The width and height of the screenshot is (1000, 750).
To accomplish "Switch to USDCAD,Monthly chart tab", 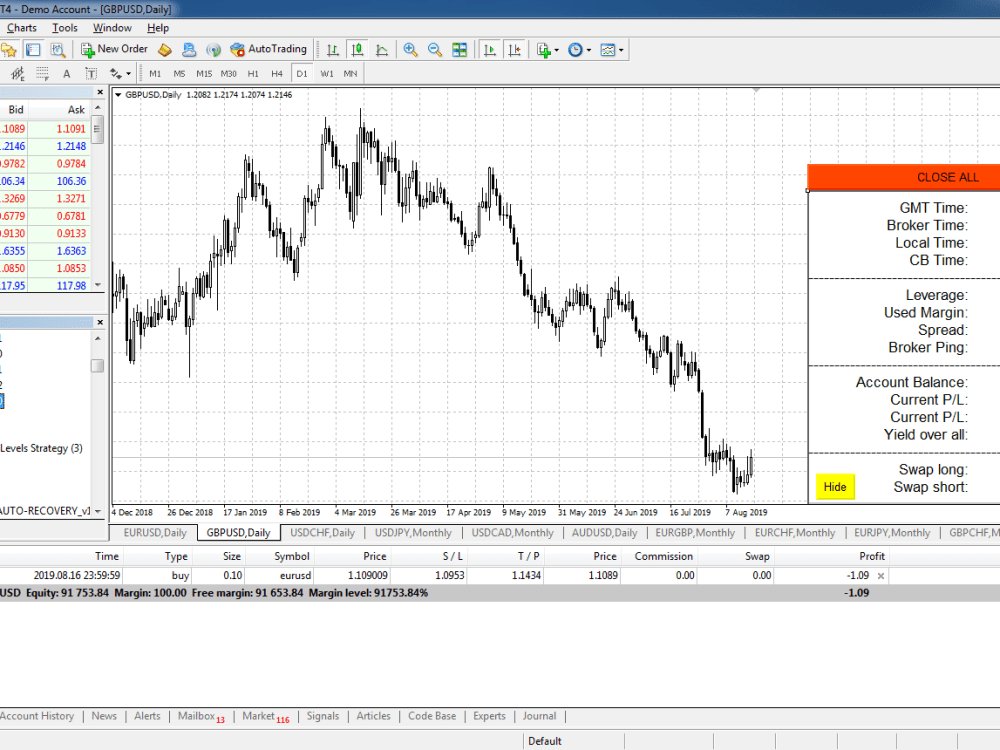I will [513, 533].
